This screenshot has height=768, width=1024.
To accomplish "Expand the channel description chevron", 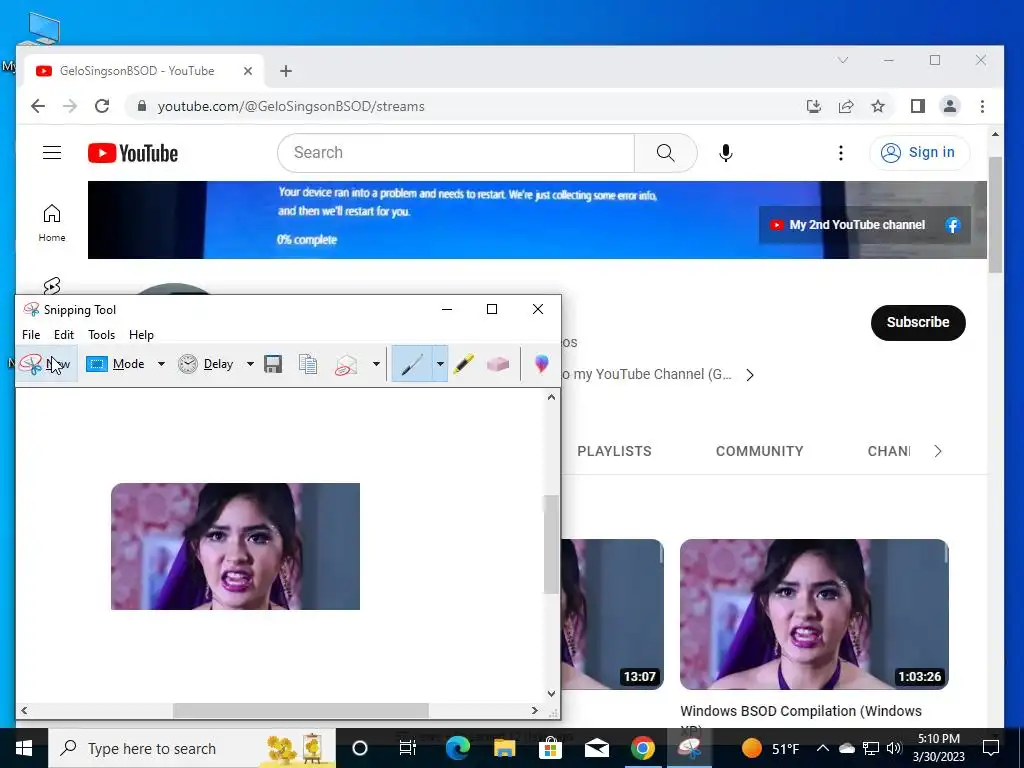I will [x=750, y=375].
